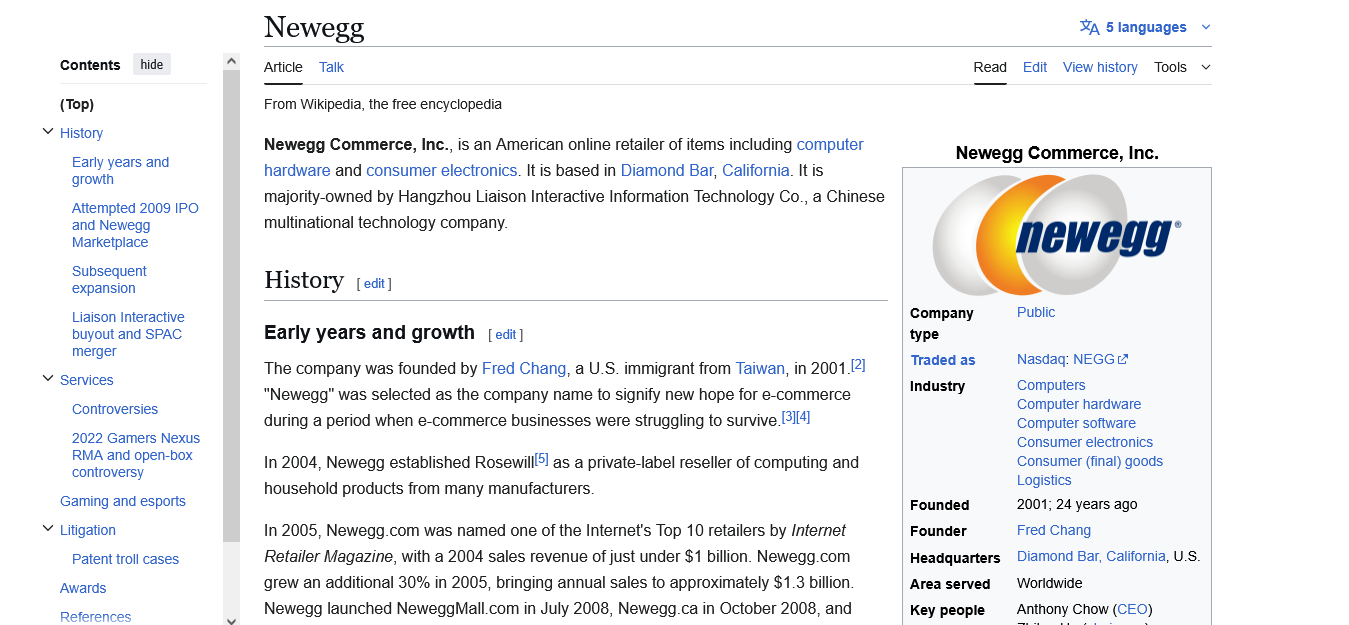Viewport: 1349px width, 625px height.
Task: Click the Newegg logo image
Action: click(1056, 236)
